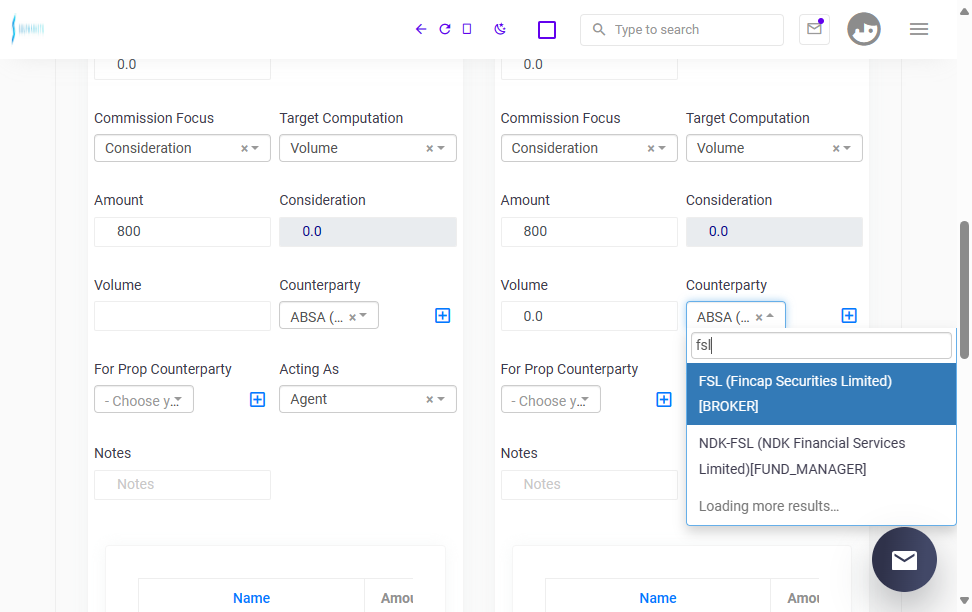Screen dimensions: 972x612
Task: Clear right Target Computation Volume selection
Action: coord(836,148)
